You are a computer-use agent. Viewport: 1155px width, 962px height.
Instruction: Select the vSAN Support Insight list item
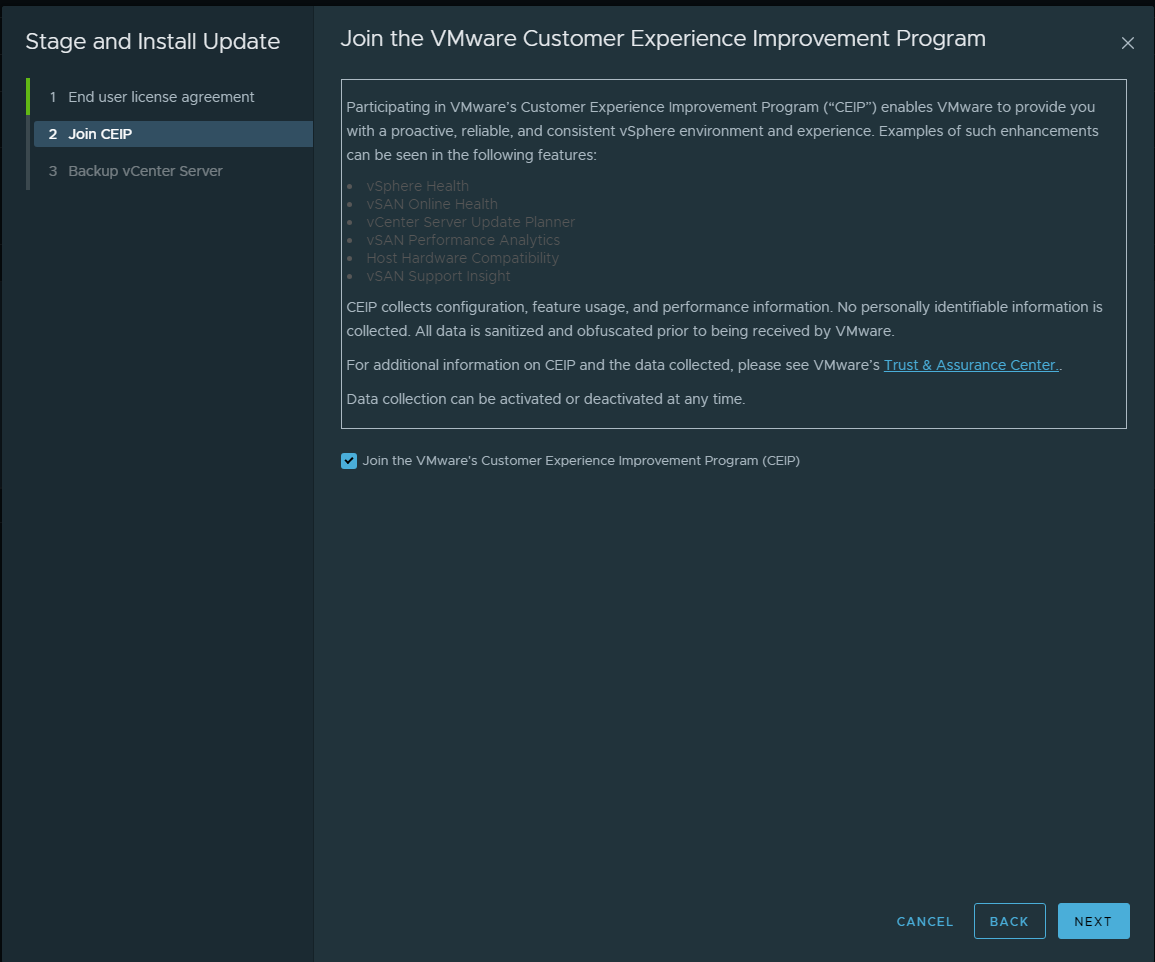[x=438, y=276]
